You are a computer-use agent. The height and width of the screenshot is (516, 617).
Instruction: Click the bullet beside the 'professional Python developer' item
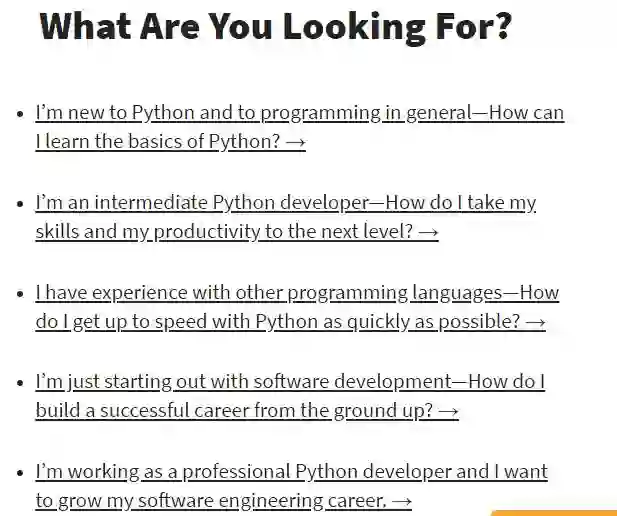click(x=20, y=472)
